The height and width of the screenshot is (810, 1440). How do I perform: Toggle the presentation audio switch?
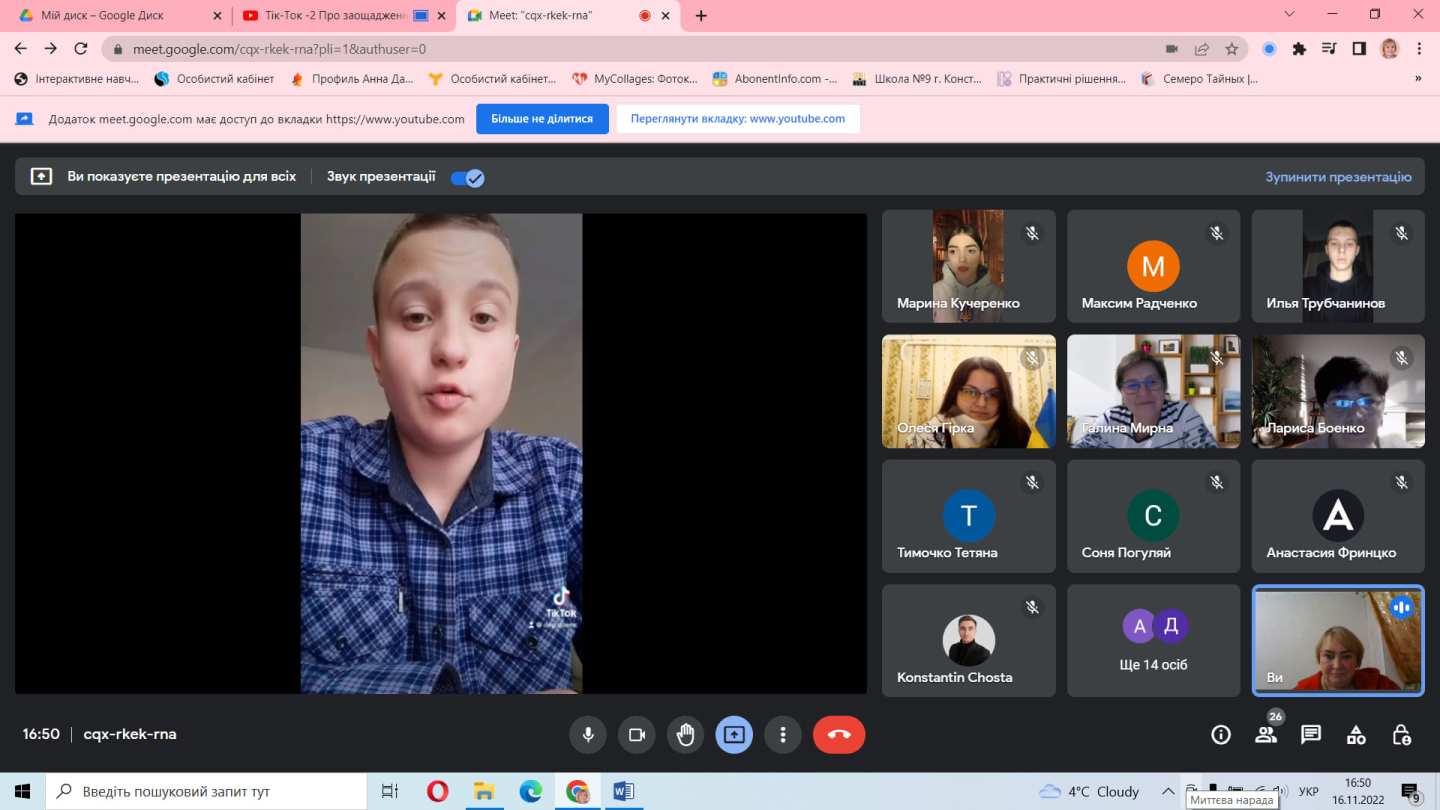[467, 178]
